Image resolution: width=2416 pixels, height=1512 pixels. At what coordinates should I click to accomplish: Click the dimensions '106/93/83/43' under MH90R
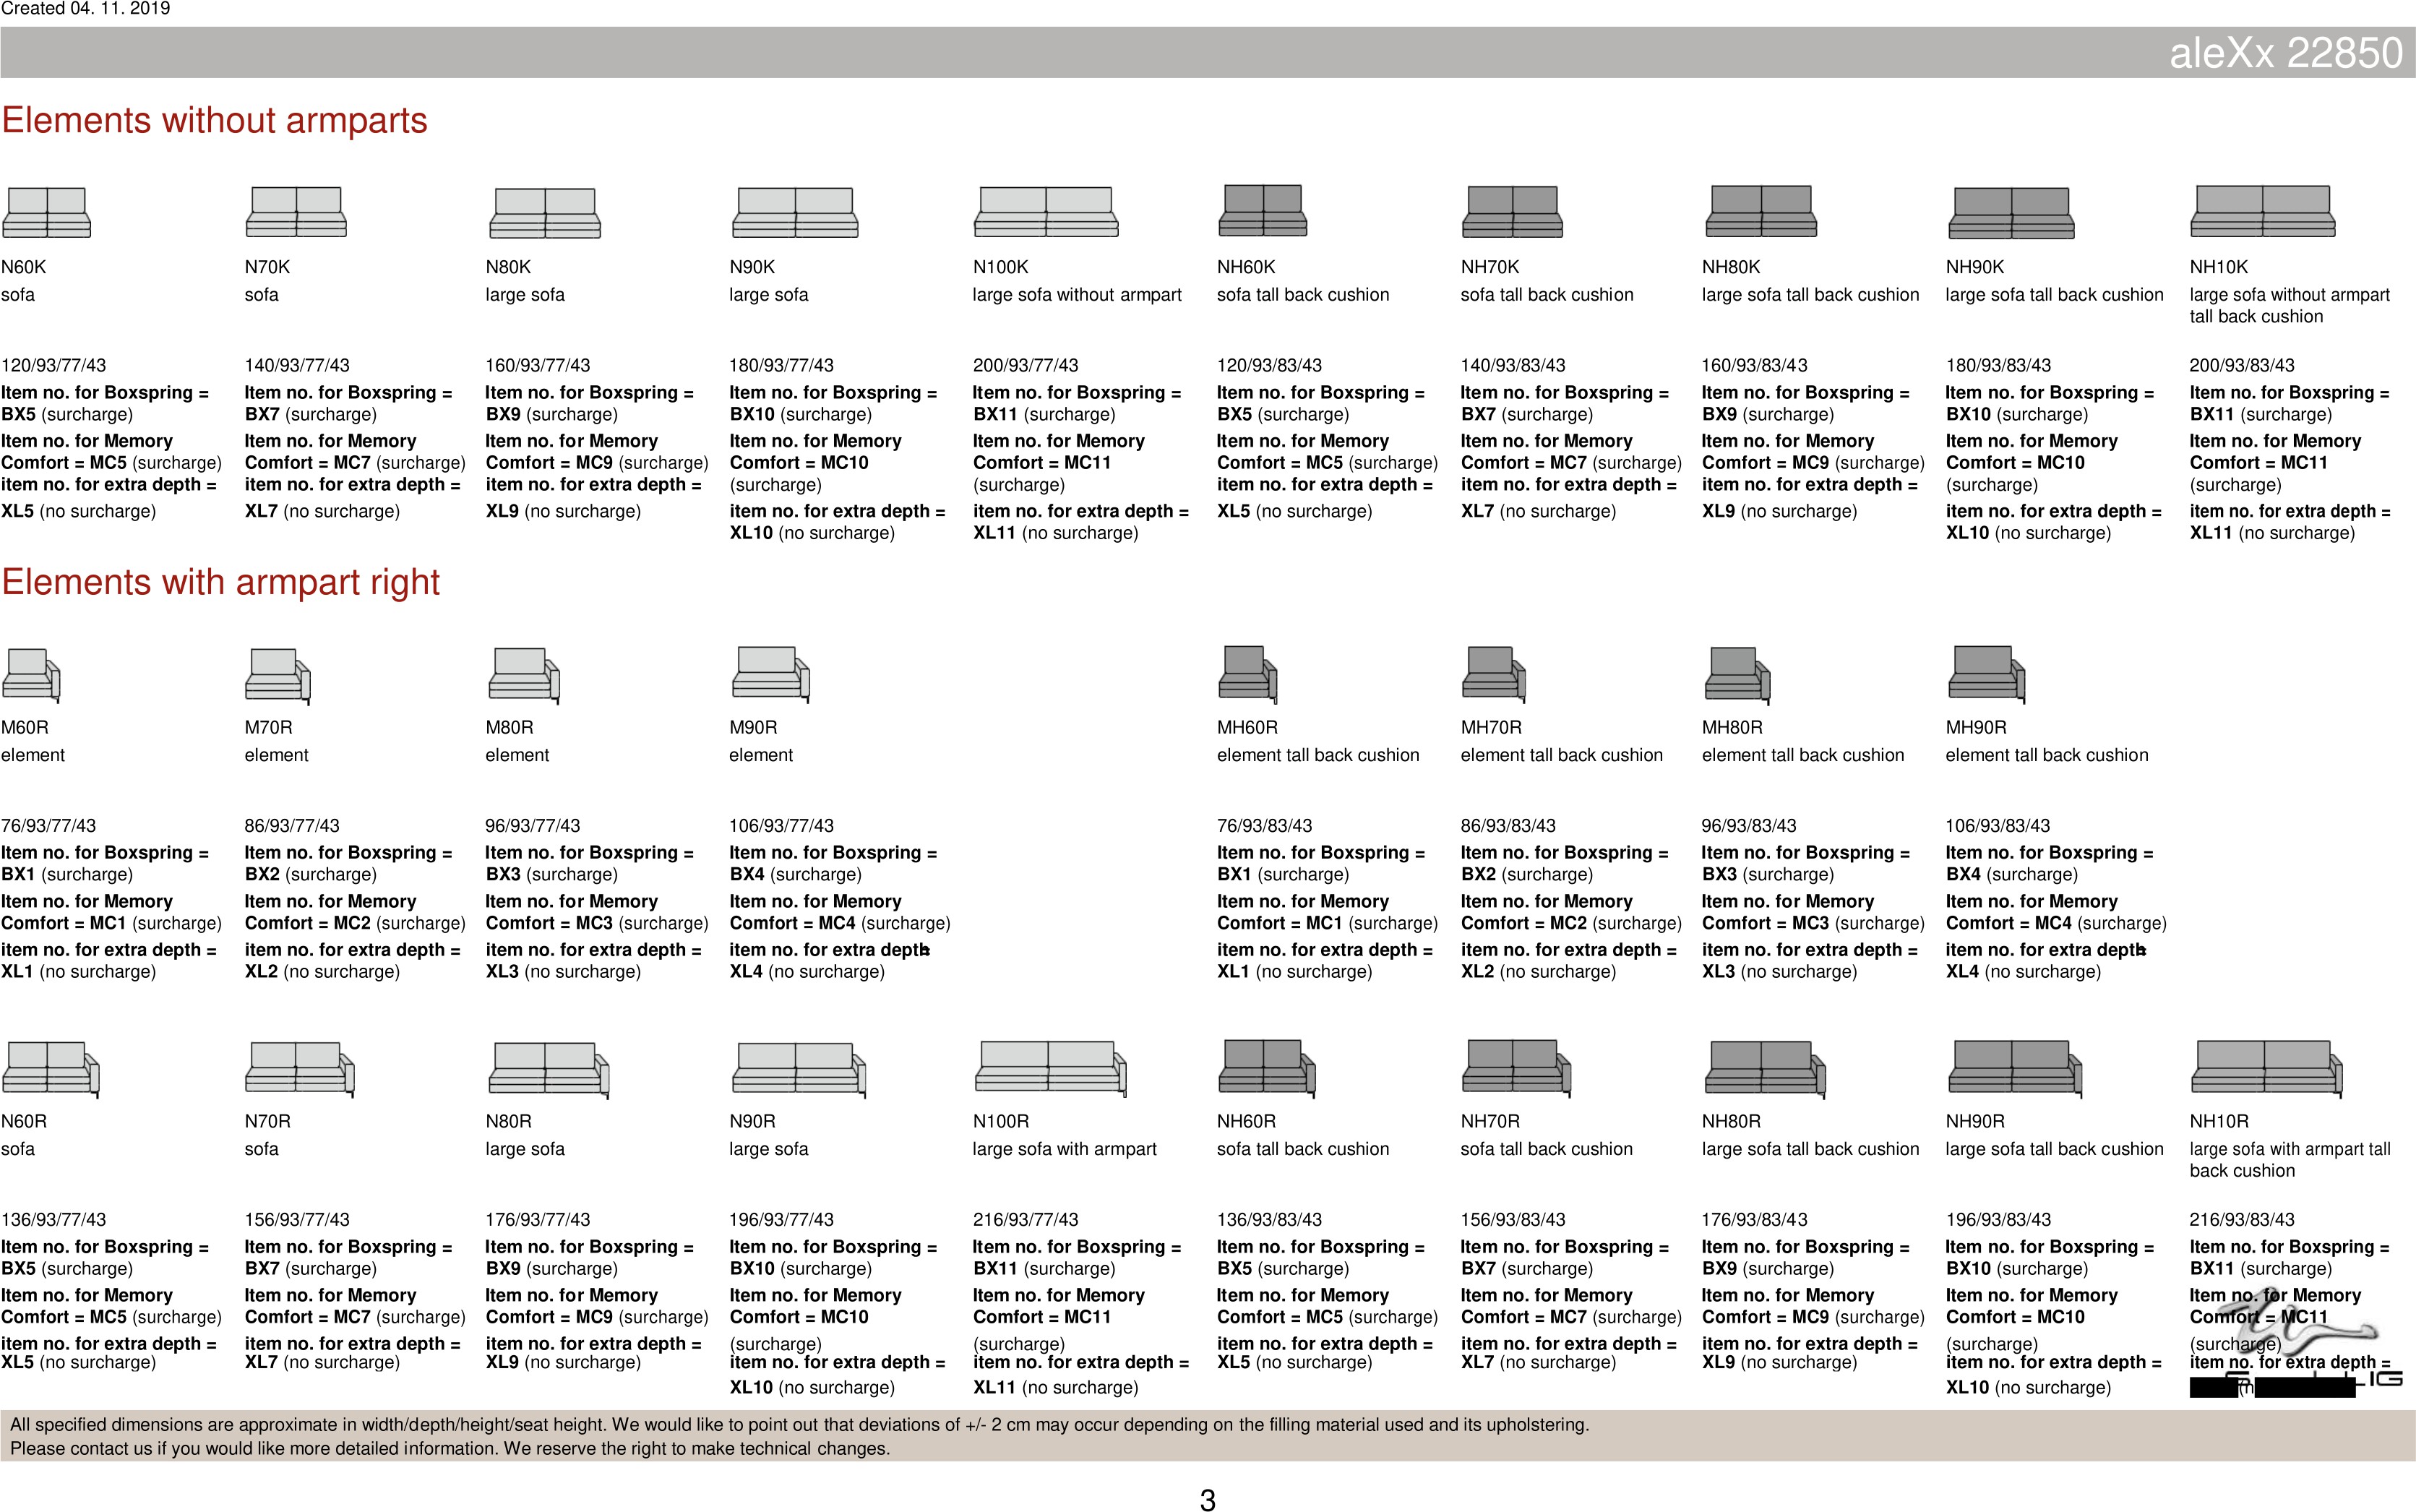click(1998, 826)
